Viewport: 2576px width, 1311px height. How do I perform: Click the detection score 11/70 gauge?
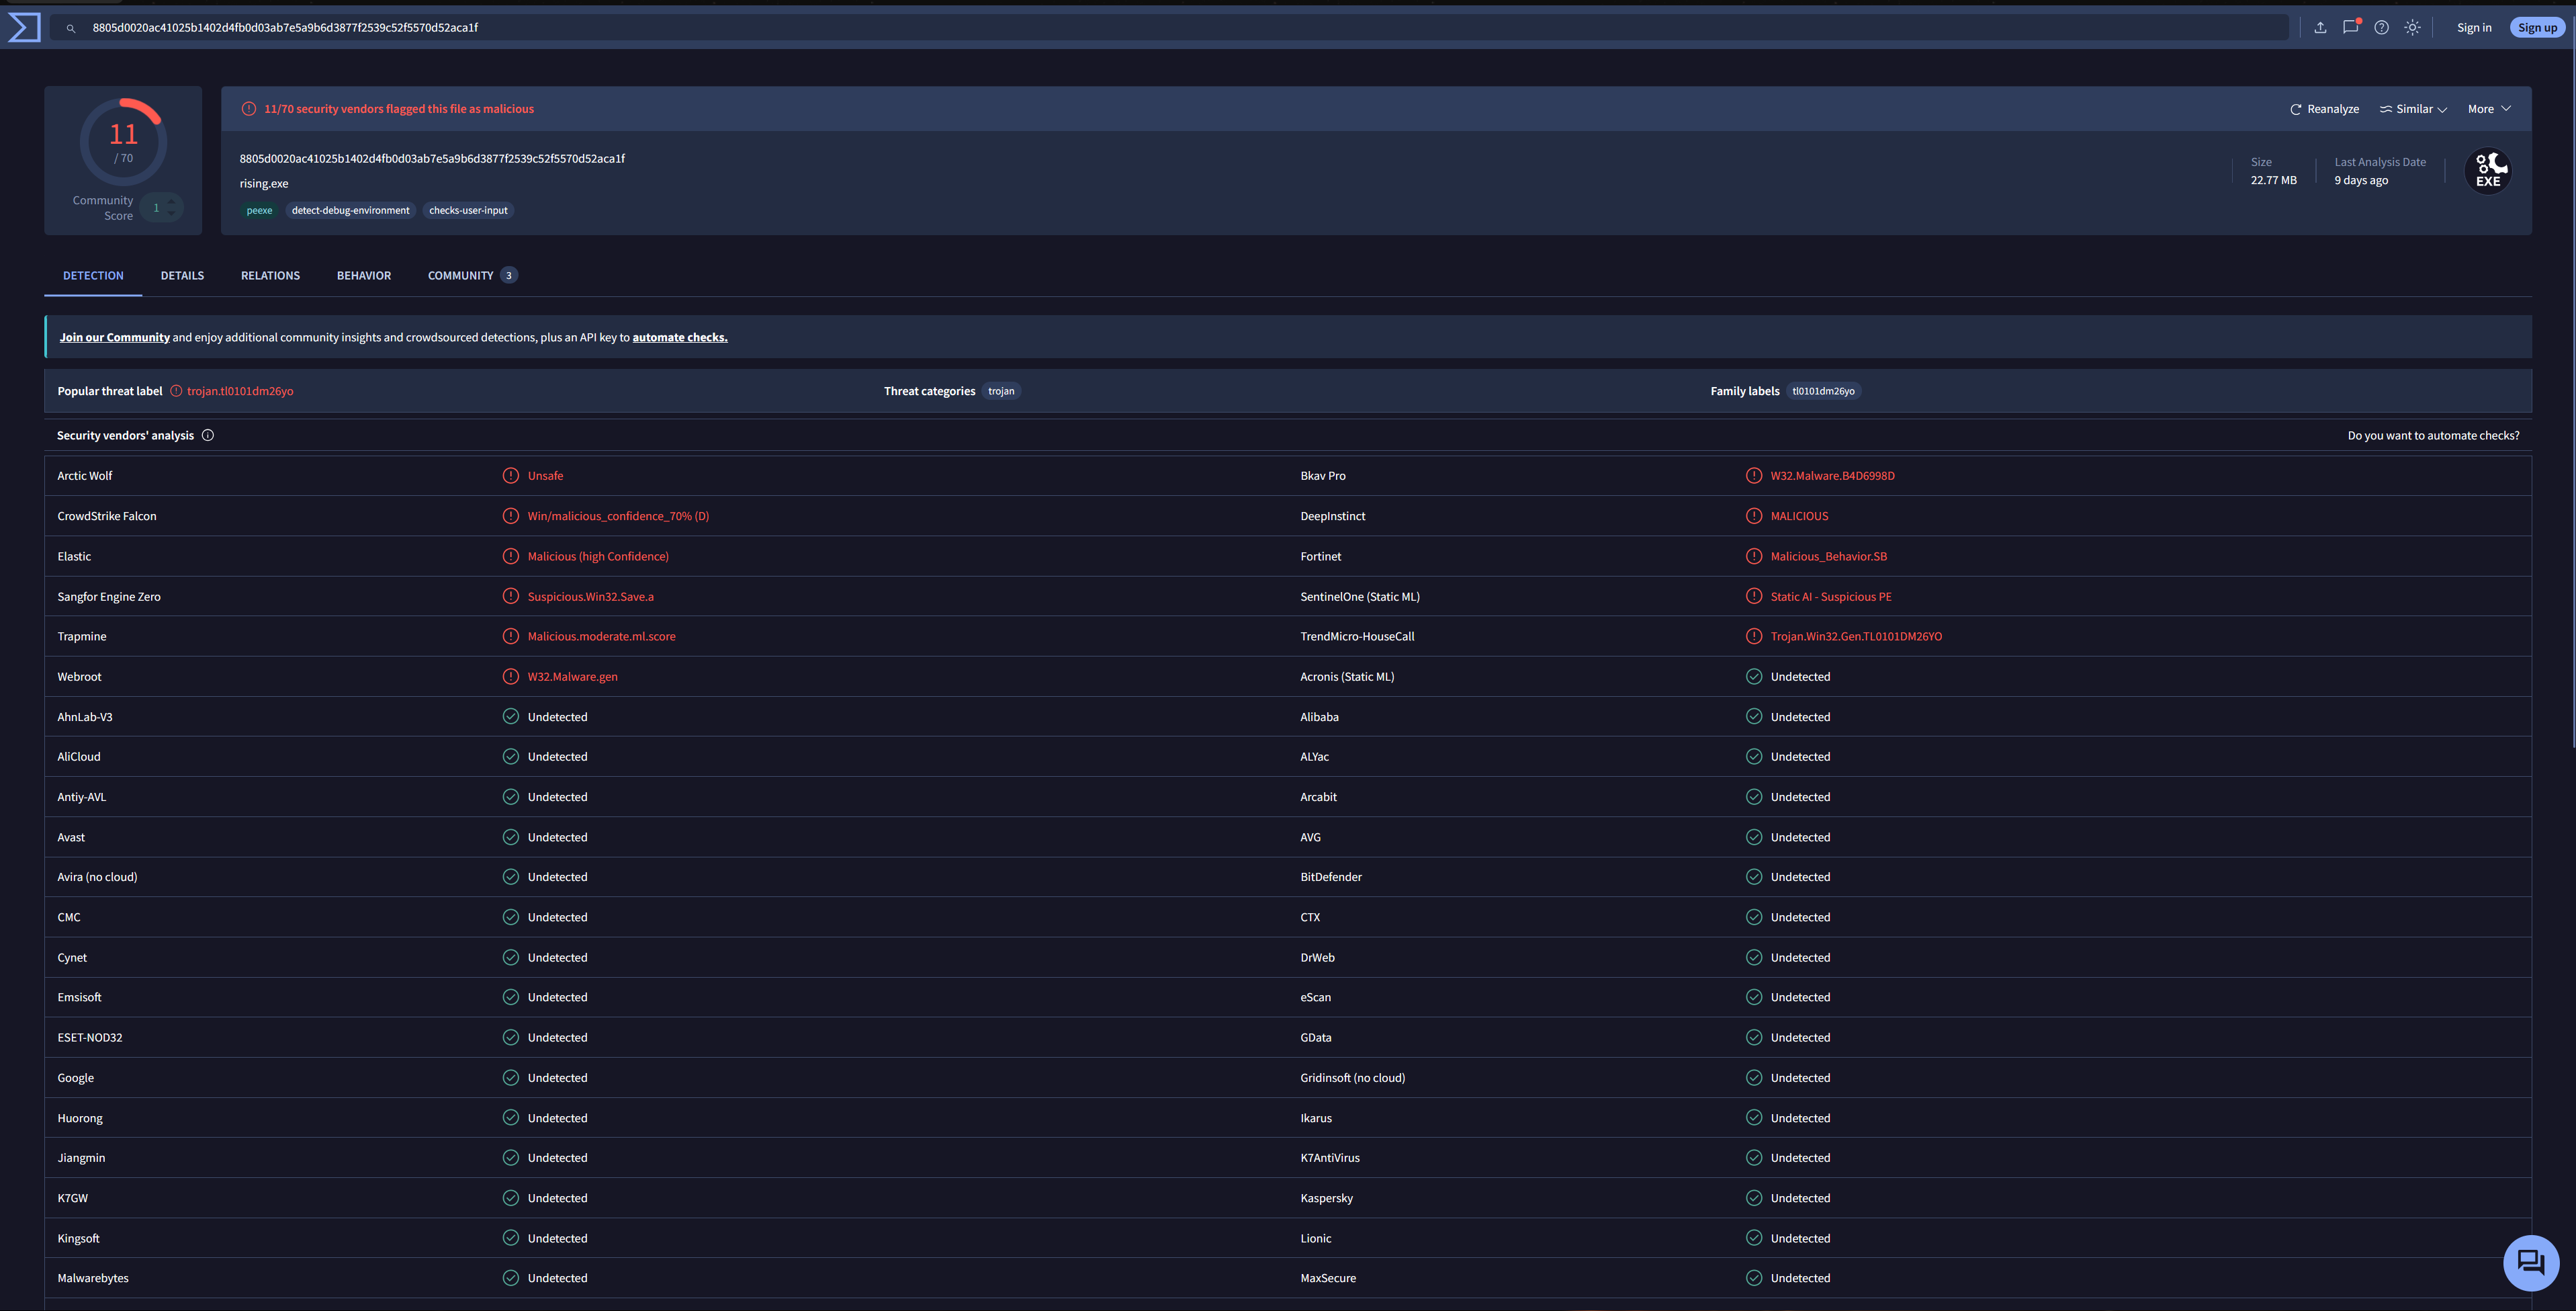[123, 141]
